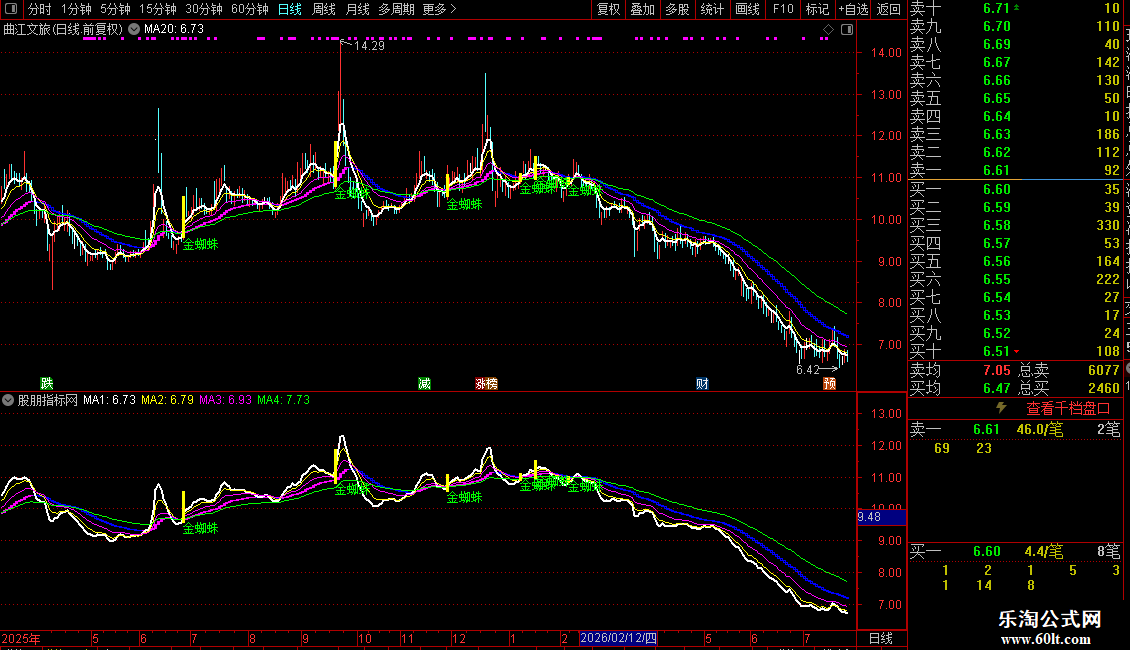
Task: Click the diamond icon above the chart
Action: [828, 29]
